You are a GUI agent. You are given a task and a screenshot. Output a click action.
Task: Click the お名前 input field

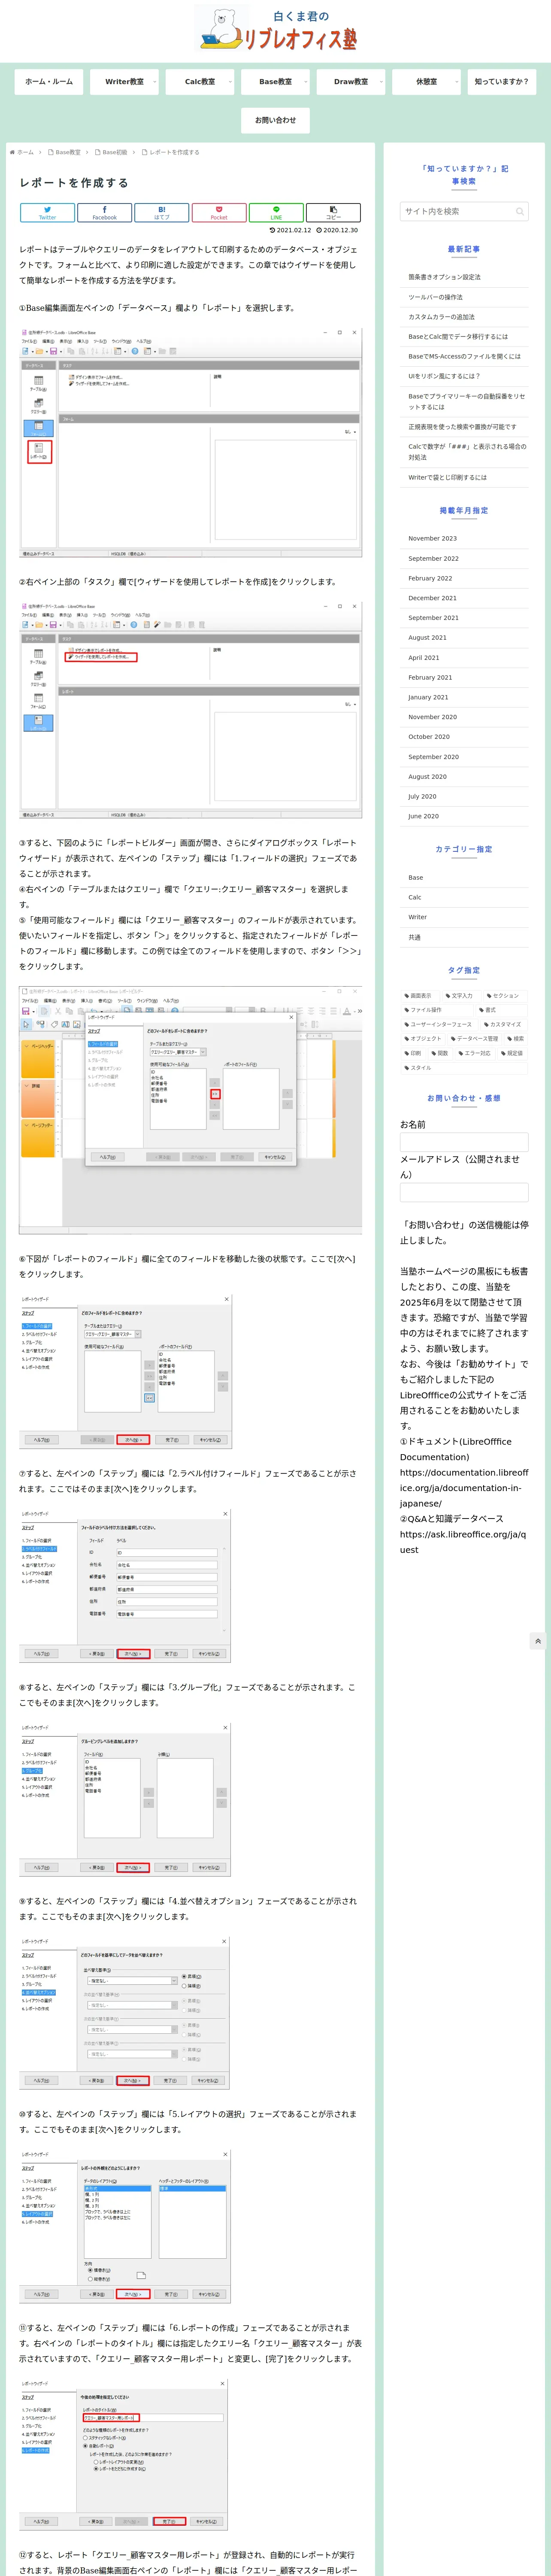click(x=464, y=1142)
